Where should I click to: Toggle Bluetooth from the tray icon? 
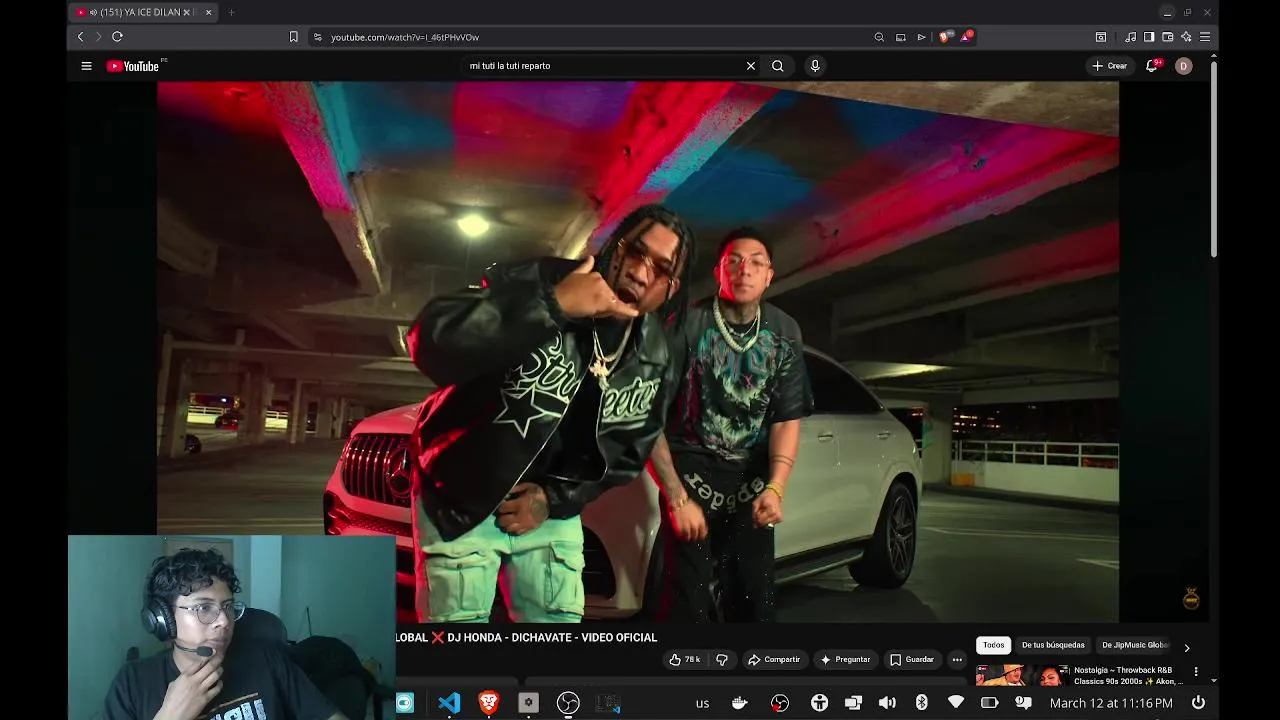click(922, 703)
